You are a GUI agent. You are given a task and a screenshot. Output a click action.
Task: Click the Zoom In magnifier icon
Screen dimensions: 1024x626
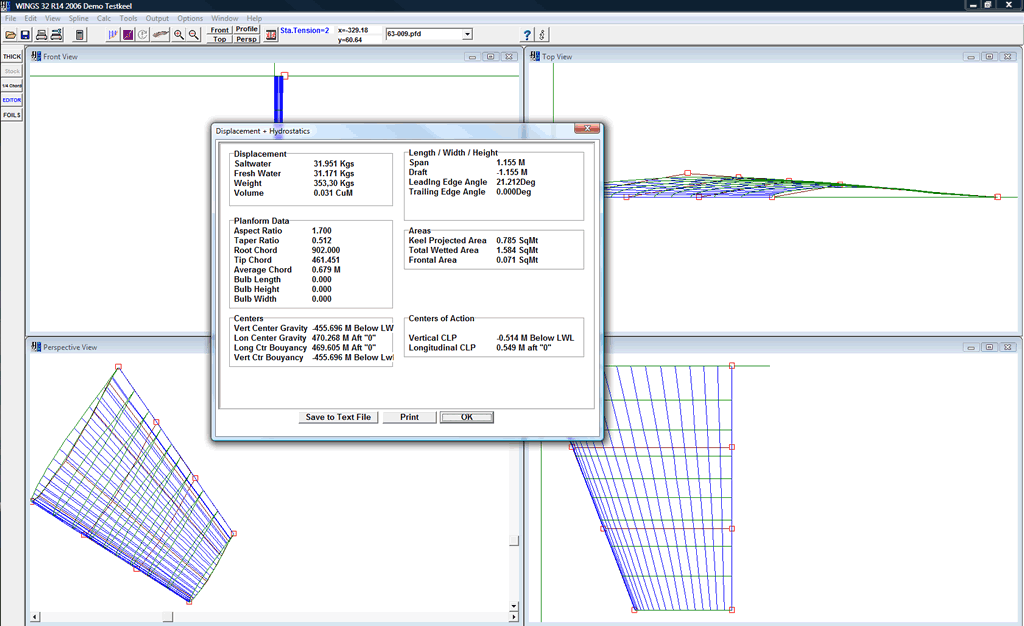pos(178,35)
